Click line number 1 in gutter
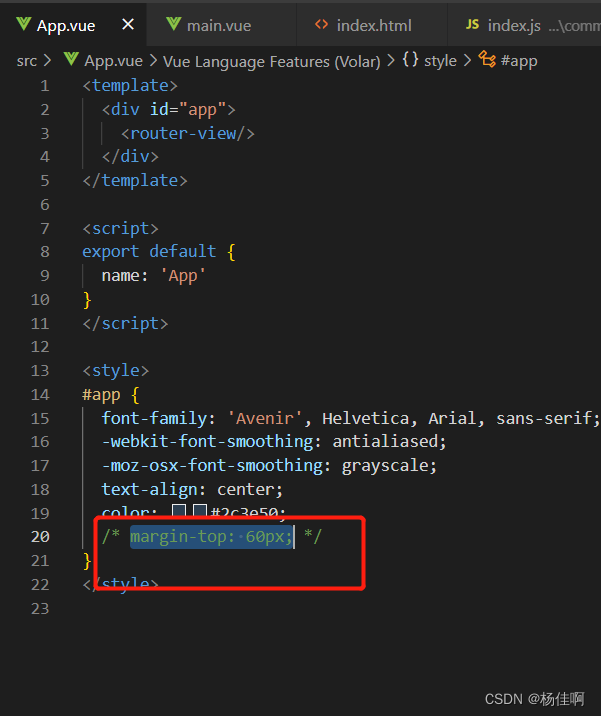The image size is (601, 716). pos(44,86)
